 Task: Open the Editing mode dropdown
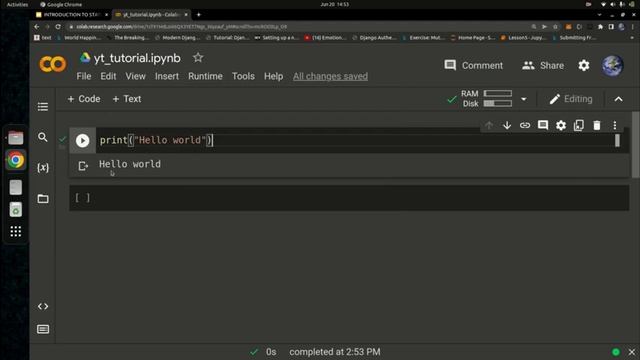pos(571,99)
